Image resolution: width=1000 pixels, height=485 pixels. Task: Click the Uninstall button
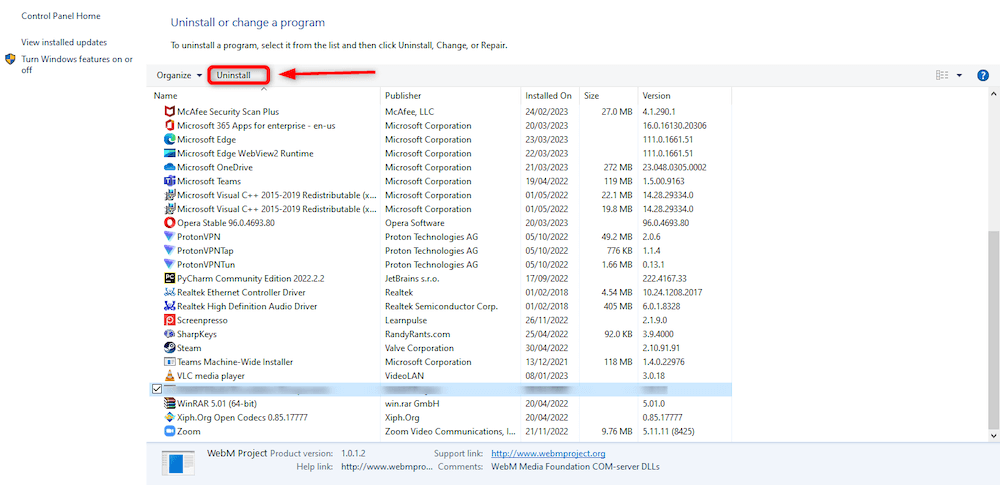[233, 75]
